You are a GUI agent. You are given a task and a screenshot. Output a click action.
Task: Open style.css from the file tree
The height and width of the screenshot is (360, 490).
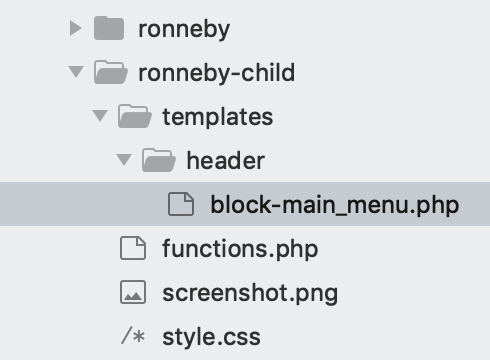pyautogui.click(x=211, y=337)
